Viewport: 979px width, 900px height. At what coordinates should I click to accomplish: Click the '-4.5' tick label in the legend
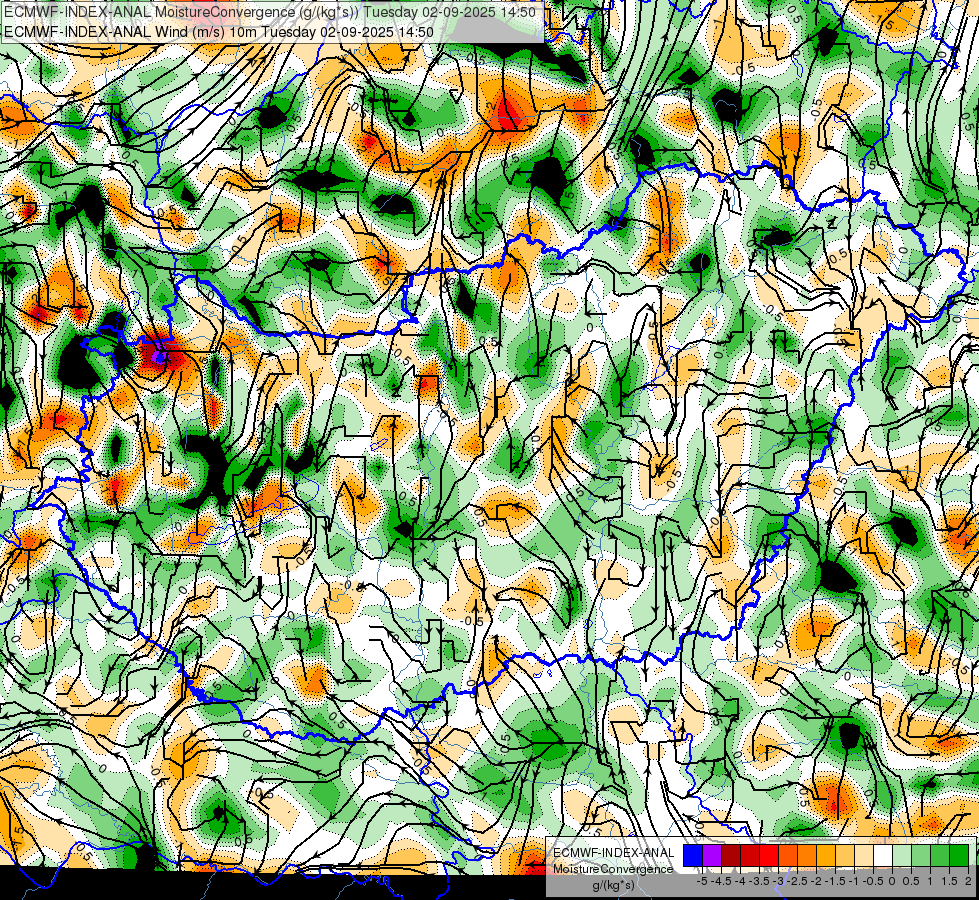click(x=721, y=881)
